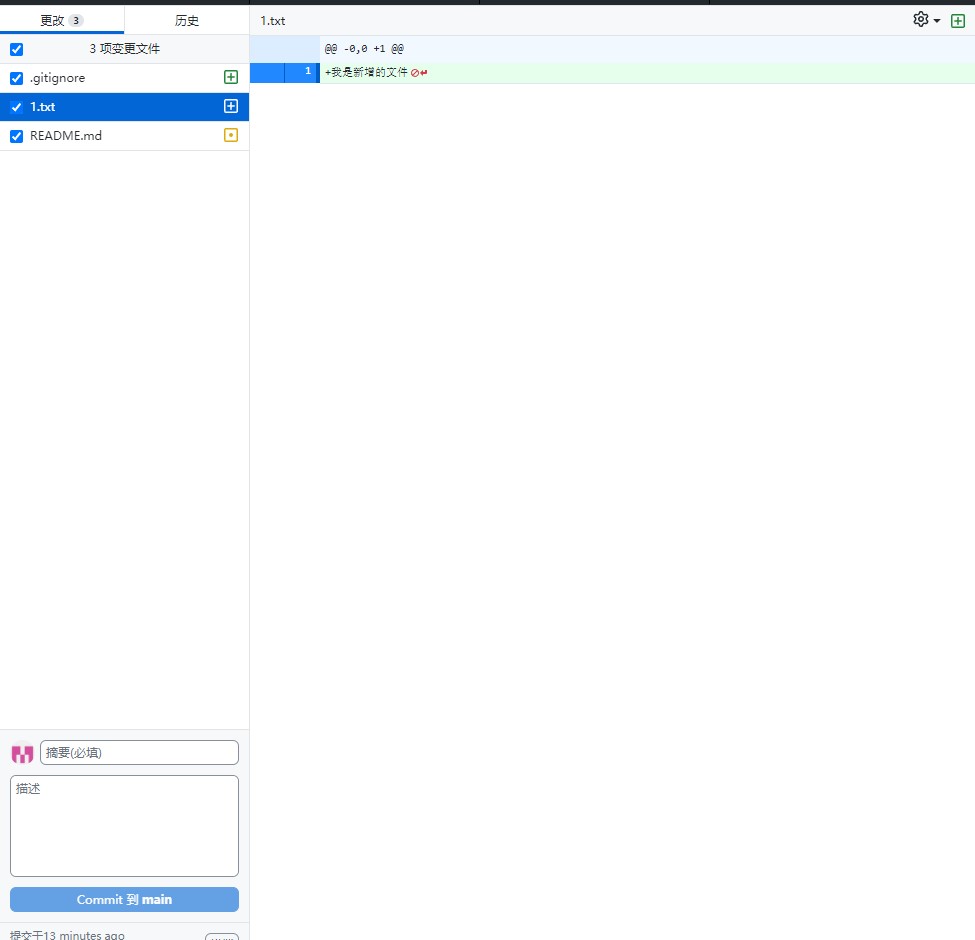Switch to the 历史 tab

coord(187,21)
